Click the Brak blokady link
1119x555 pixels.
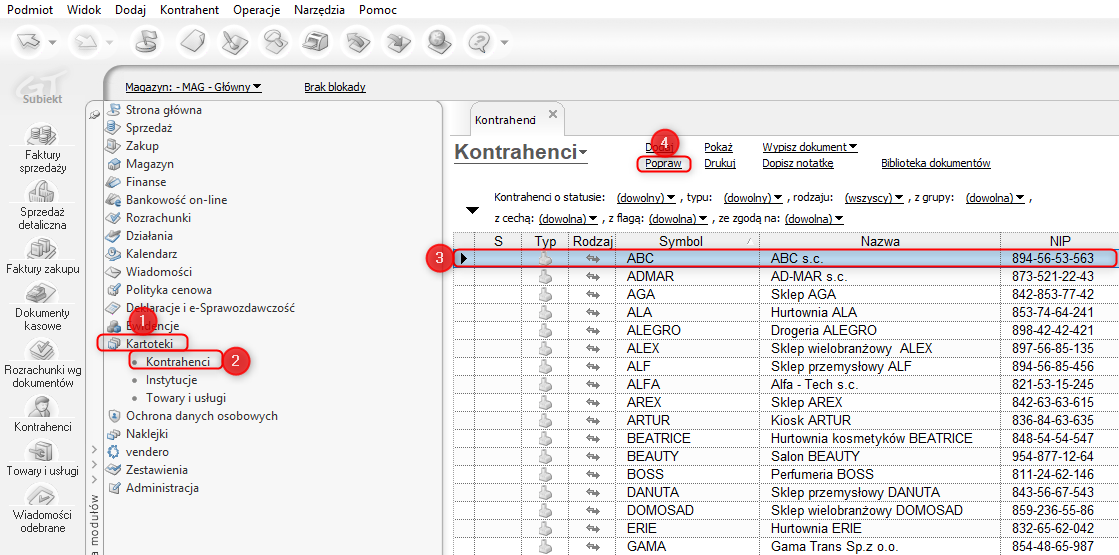tap(335, 87)
